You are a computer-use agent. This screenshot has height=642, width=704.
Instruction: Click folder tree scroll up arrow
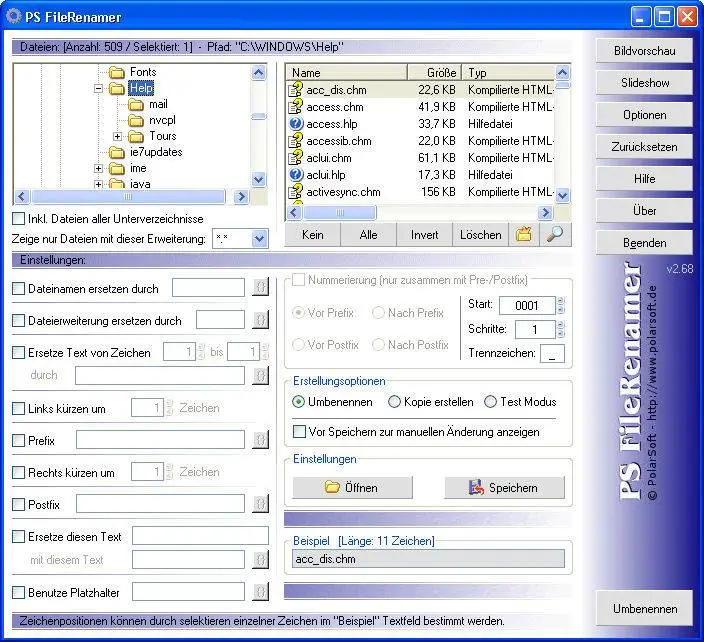259,72
